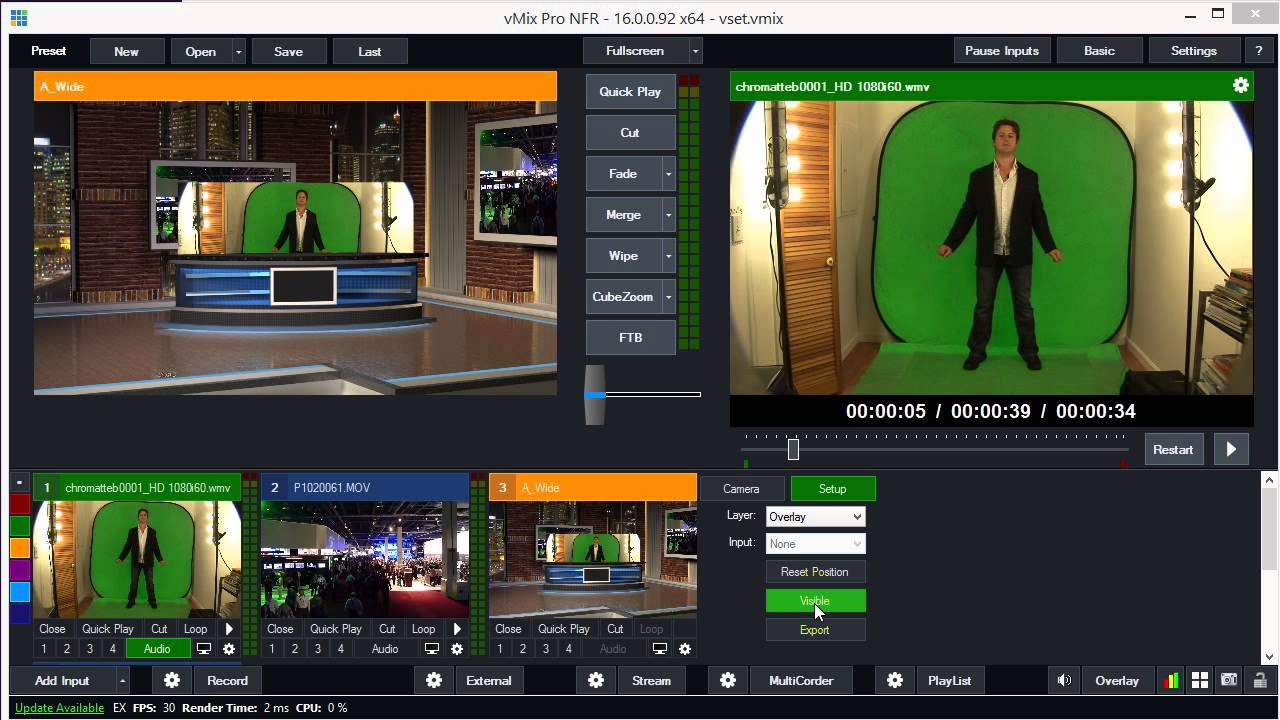Open the preview input settings gear
The width and height of the screenshot is (1280, 720).
(1240, 86)
